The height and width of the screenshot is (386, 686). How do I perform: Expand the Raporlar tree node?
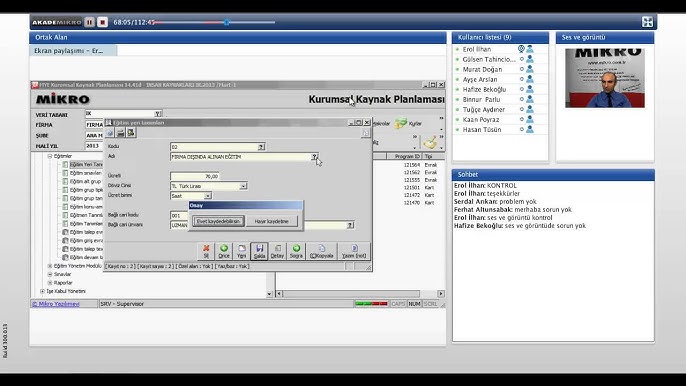coord(50,283)
